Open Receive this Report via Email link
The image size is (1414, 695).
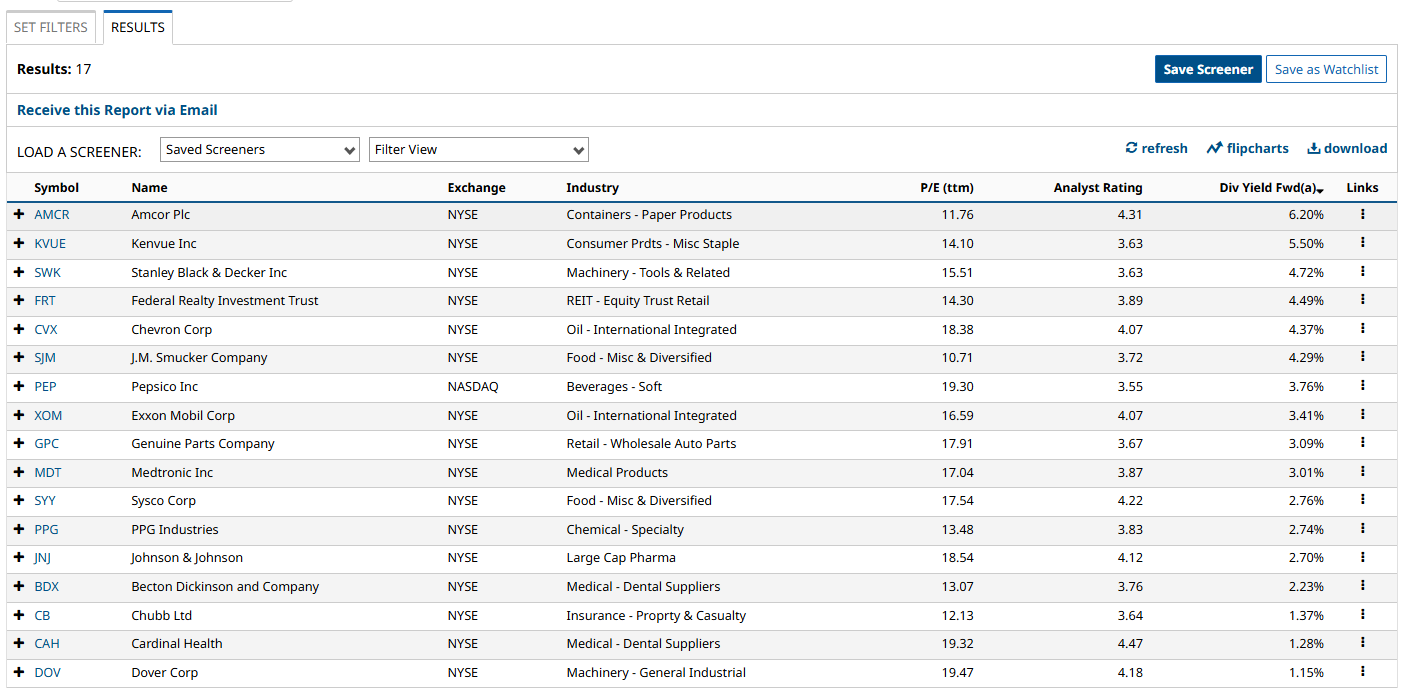[x=117, y=110]
